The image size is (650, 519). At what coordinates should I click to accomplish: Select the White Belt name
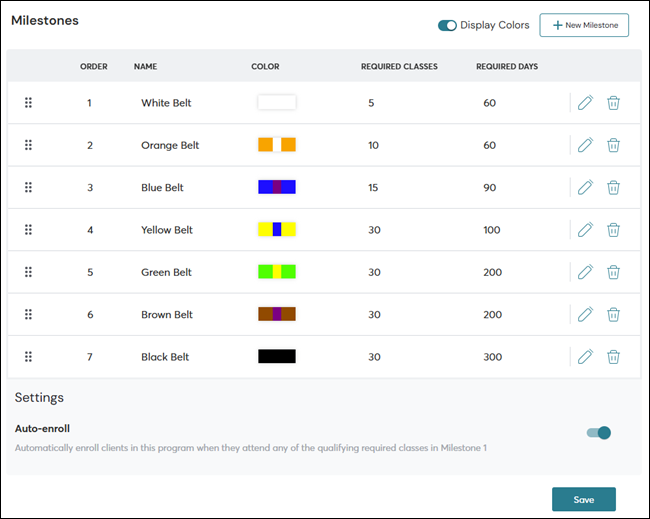[166, 103]
